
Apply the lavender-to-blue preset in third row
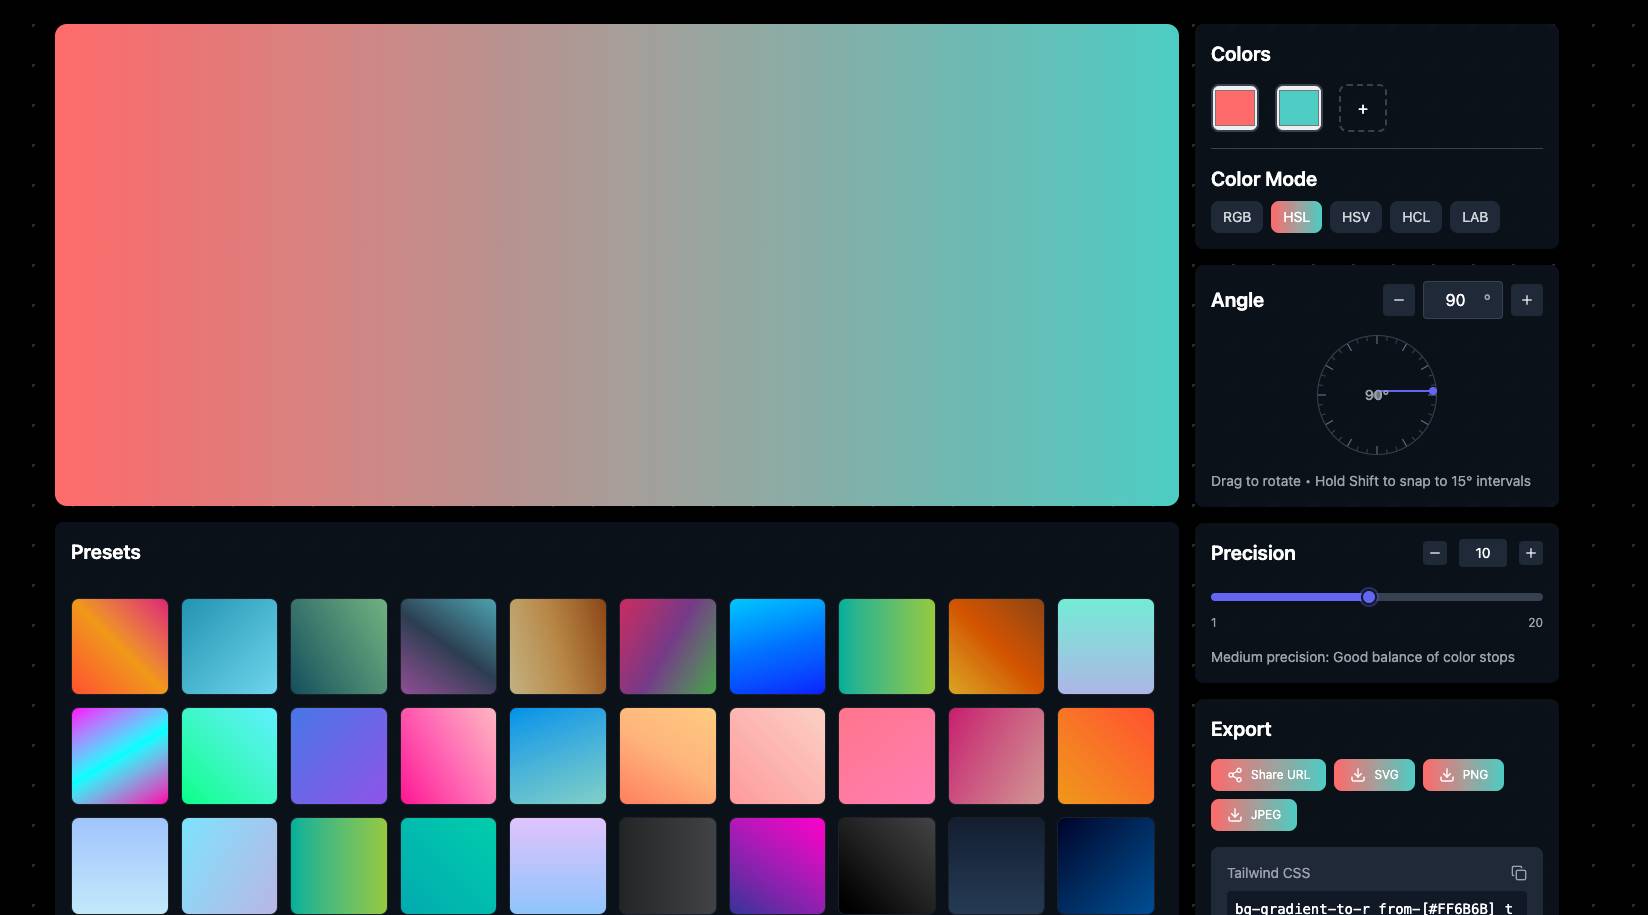coord(558,866)
